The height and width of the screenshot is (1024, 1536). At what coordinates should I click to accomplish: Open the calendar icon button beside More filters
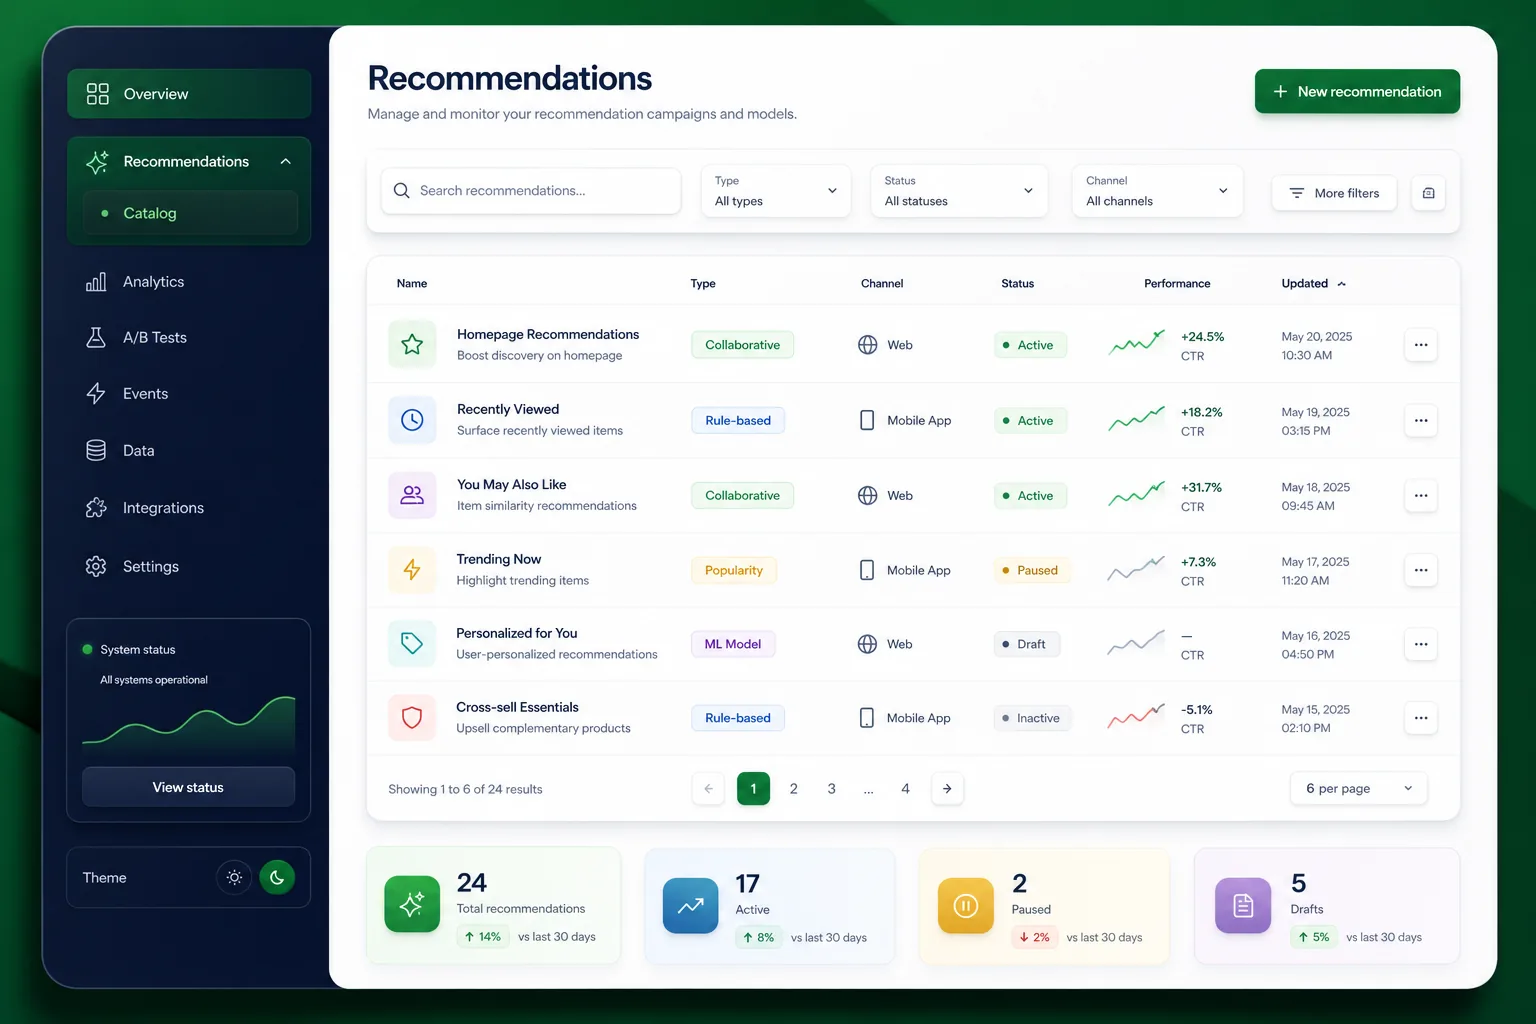pyautogui.click(x=1428, y=193)
